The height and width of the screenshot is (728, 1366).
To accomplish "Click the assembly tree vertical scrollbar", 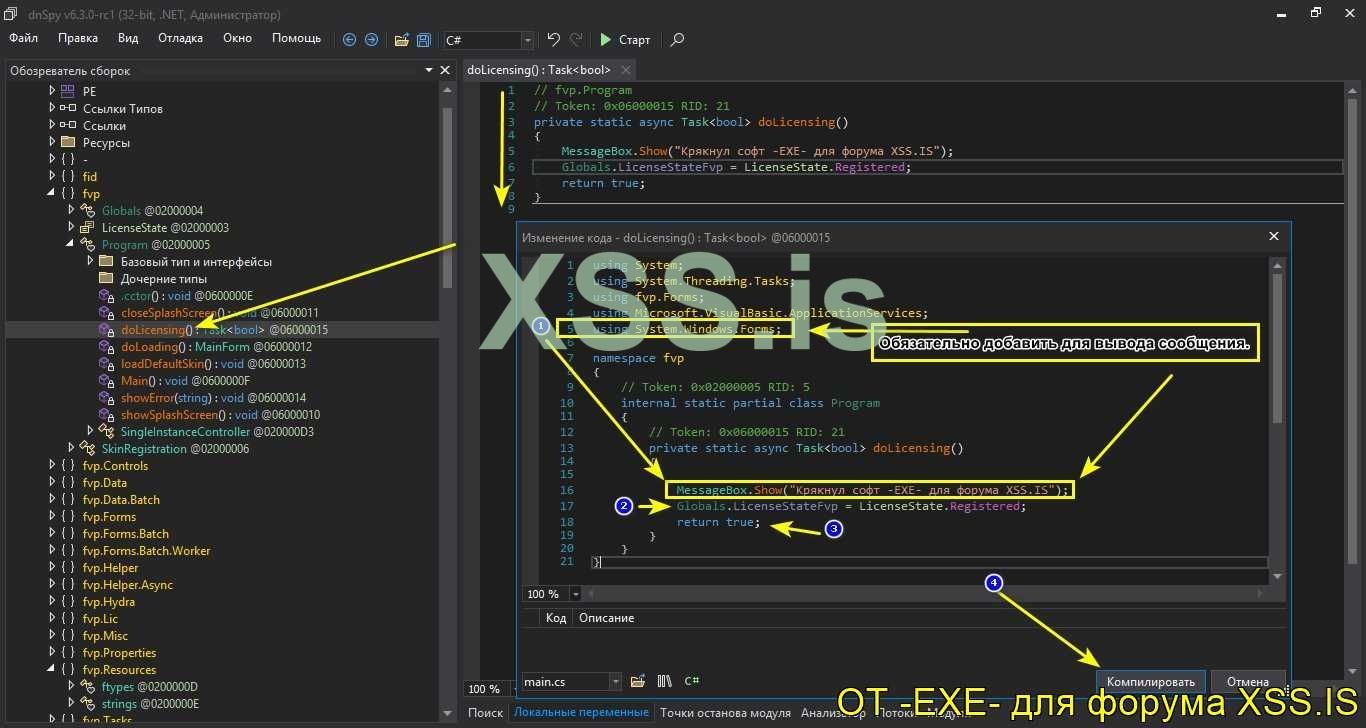I will coord(448,400).
